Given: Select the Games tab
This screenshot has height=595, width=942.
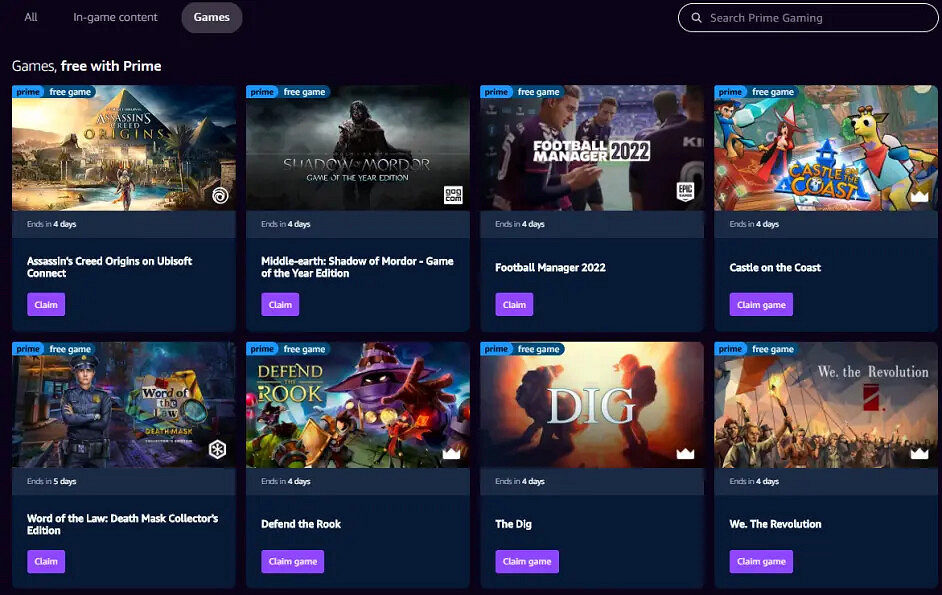Looking at the screenshot, I should click(x=212, y=17).
